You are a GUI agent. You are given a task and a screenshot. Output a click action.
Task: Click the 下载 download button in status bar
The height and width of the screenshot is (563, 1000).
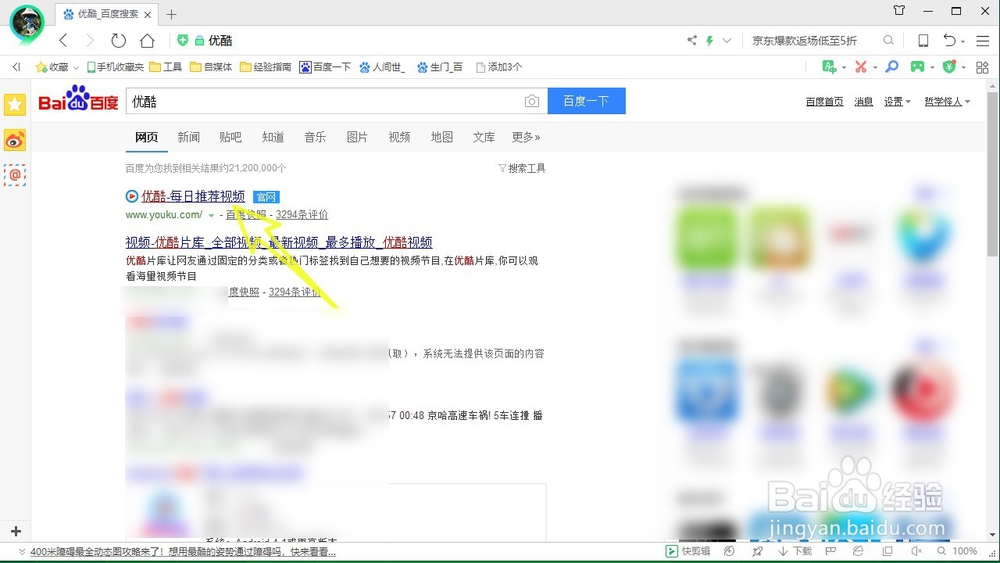tap(795, 551)
